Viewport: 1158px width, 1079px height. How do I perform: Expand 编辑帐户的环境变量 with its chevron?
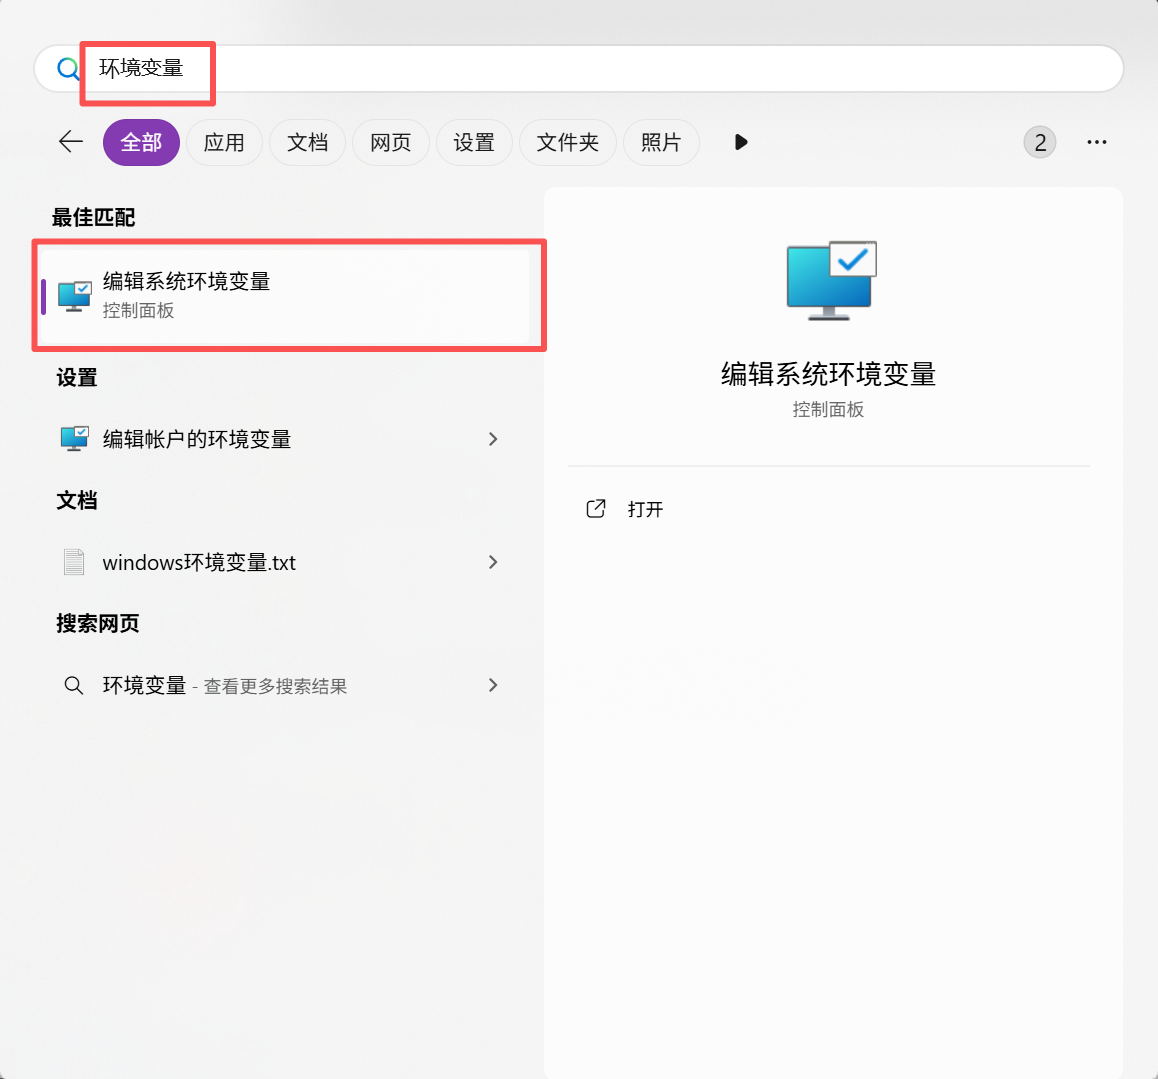492,438
